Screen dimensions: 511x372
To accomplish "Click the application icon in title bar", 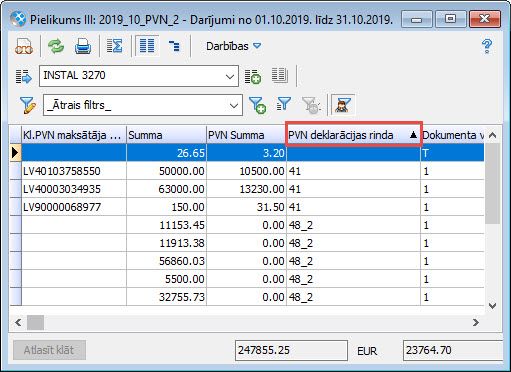I will (18, 19).
